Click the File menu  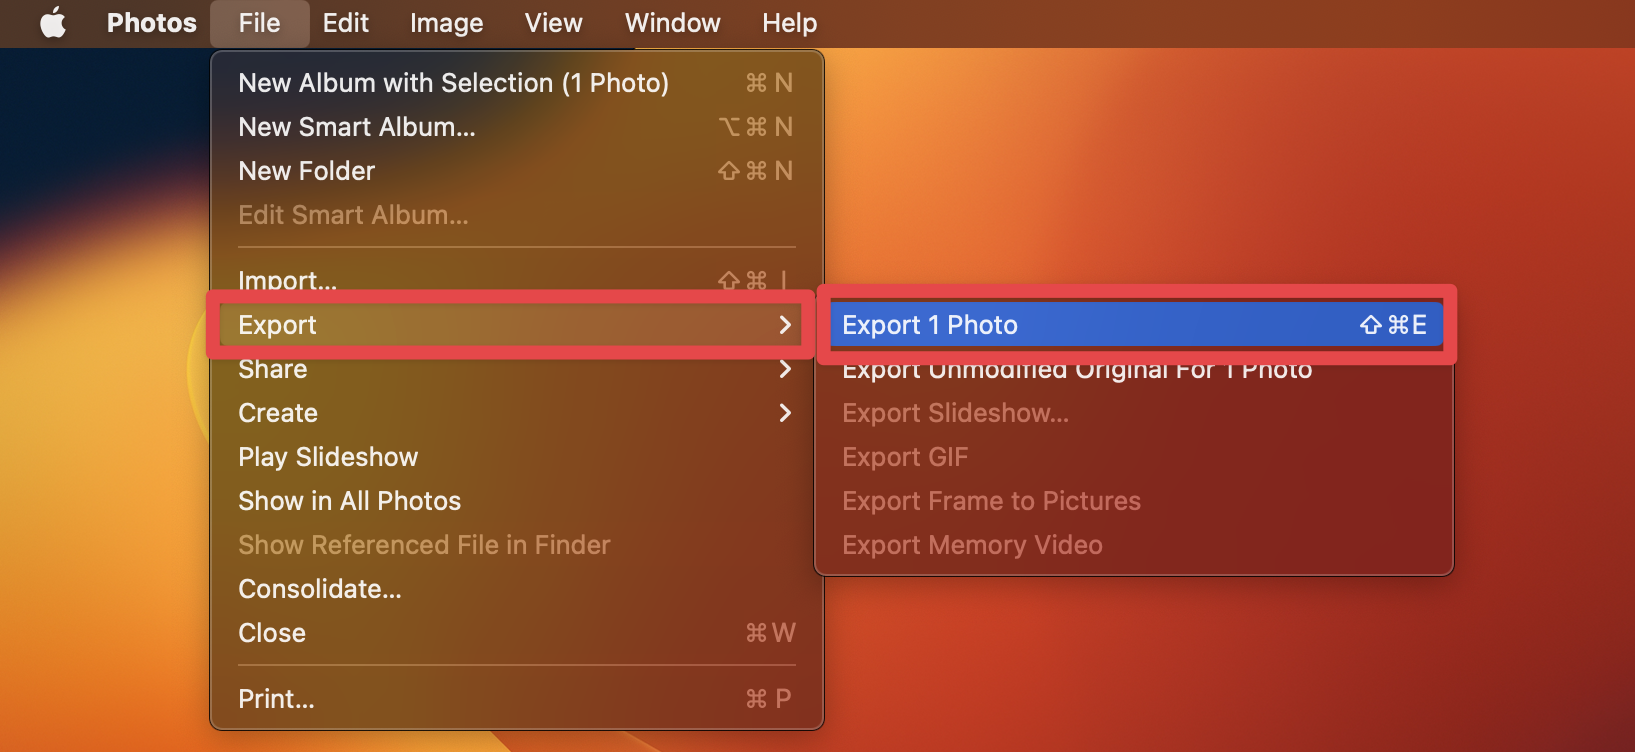tap(259, 23)
